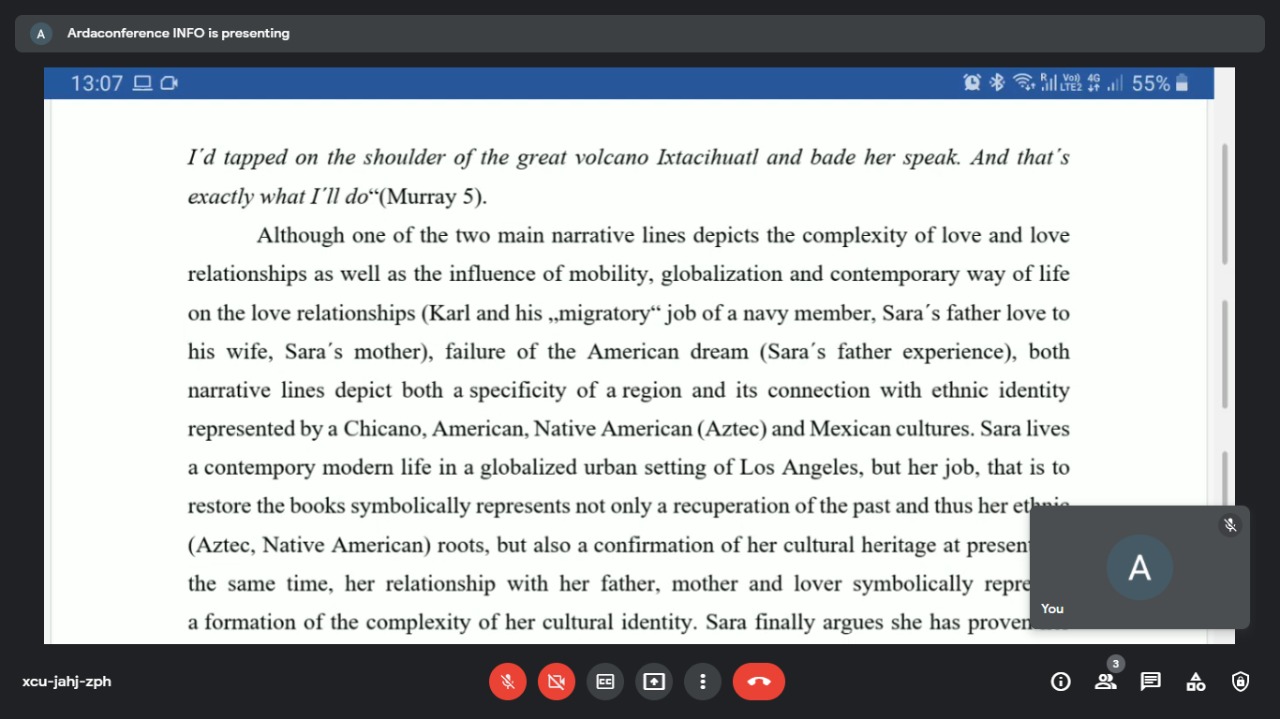
Task: Click the alarm icon in the shared phone status bar
Action: (x=972, y=83)
